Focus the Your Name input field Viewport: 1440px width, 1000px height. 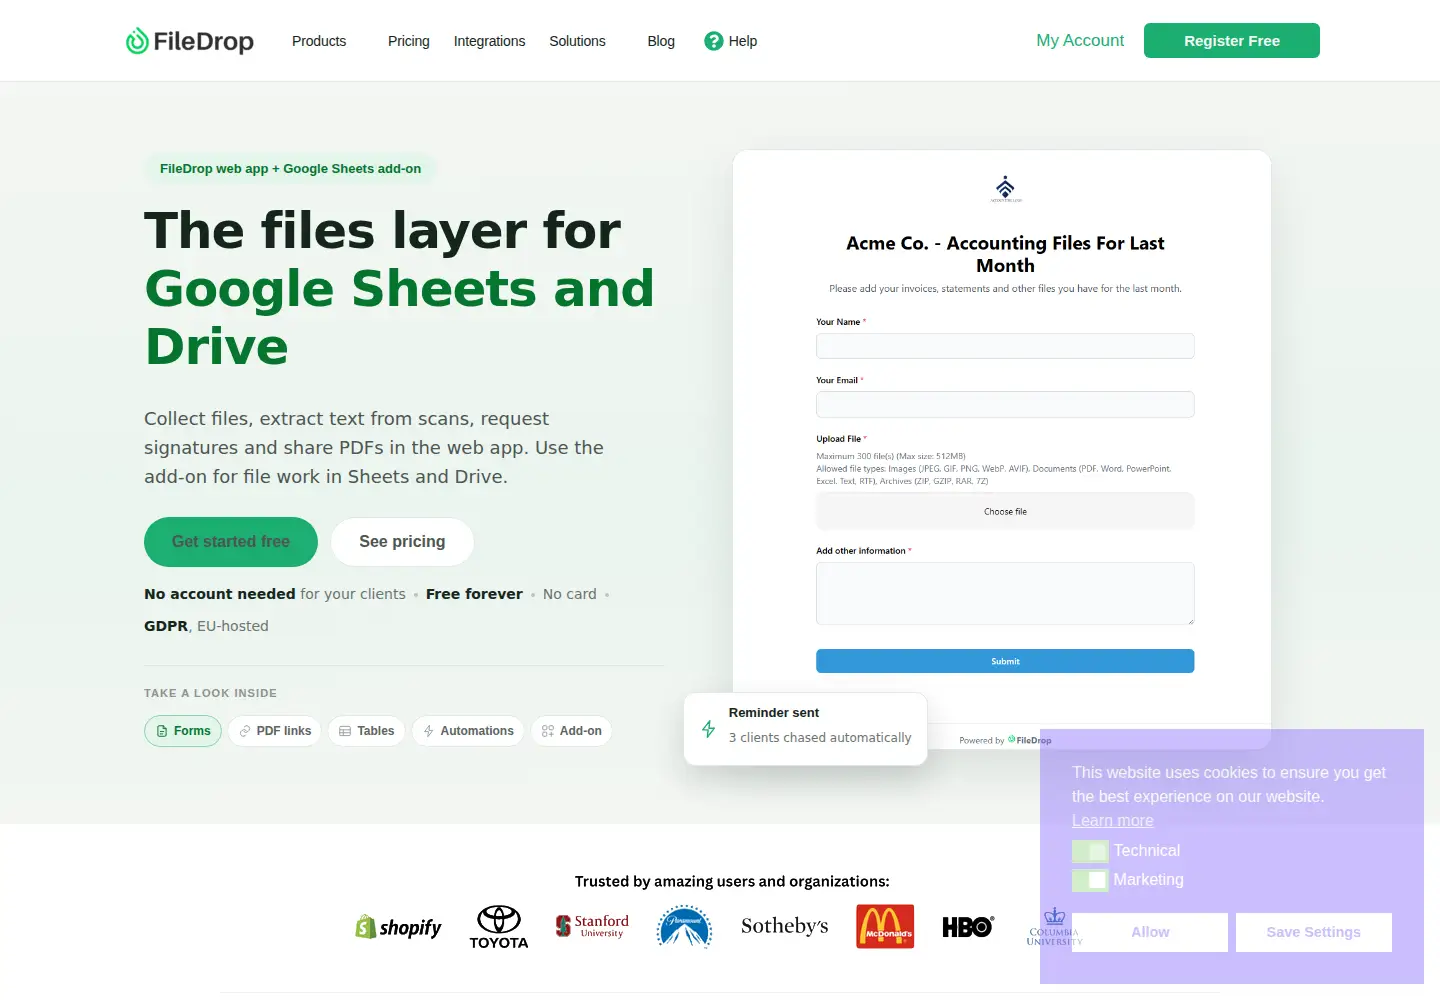click(x=1005, y=346)
